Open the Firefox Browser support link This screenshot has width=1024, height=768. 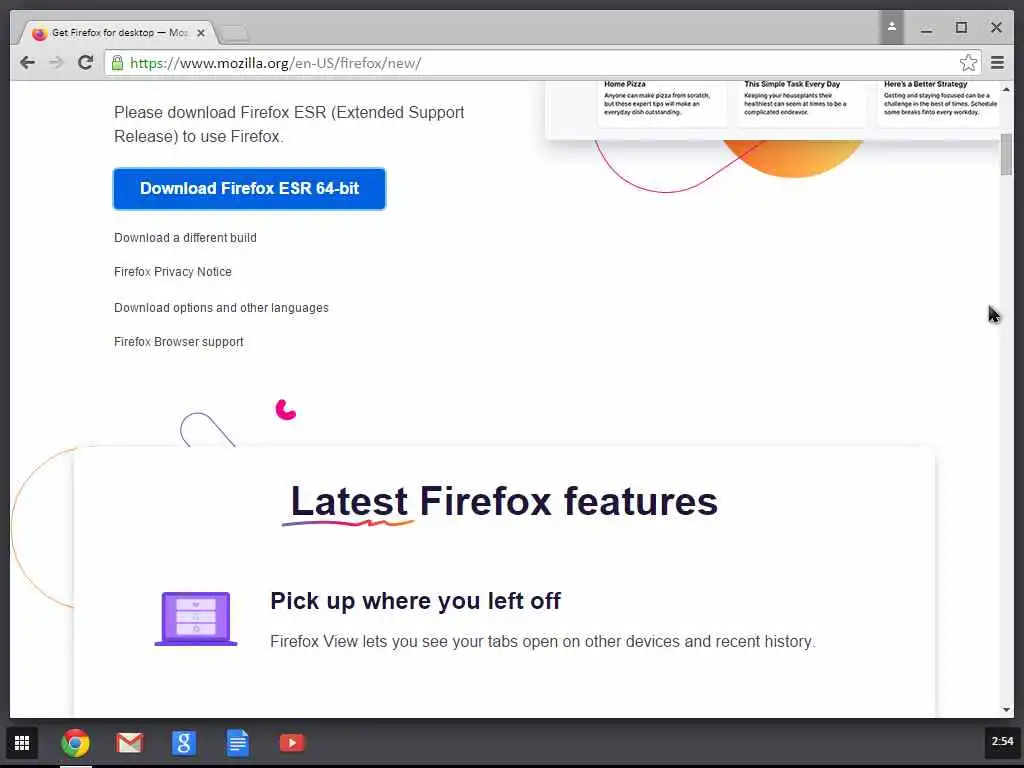click(179, 342)
